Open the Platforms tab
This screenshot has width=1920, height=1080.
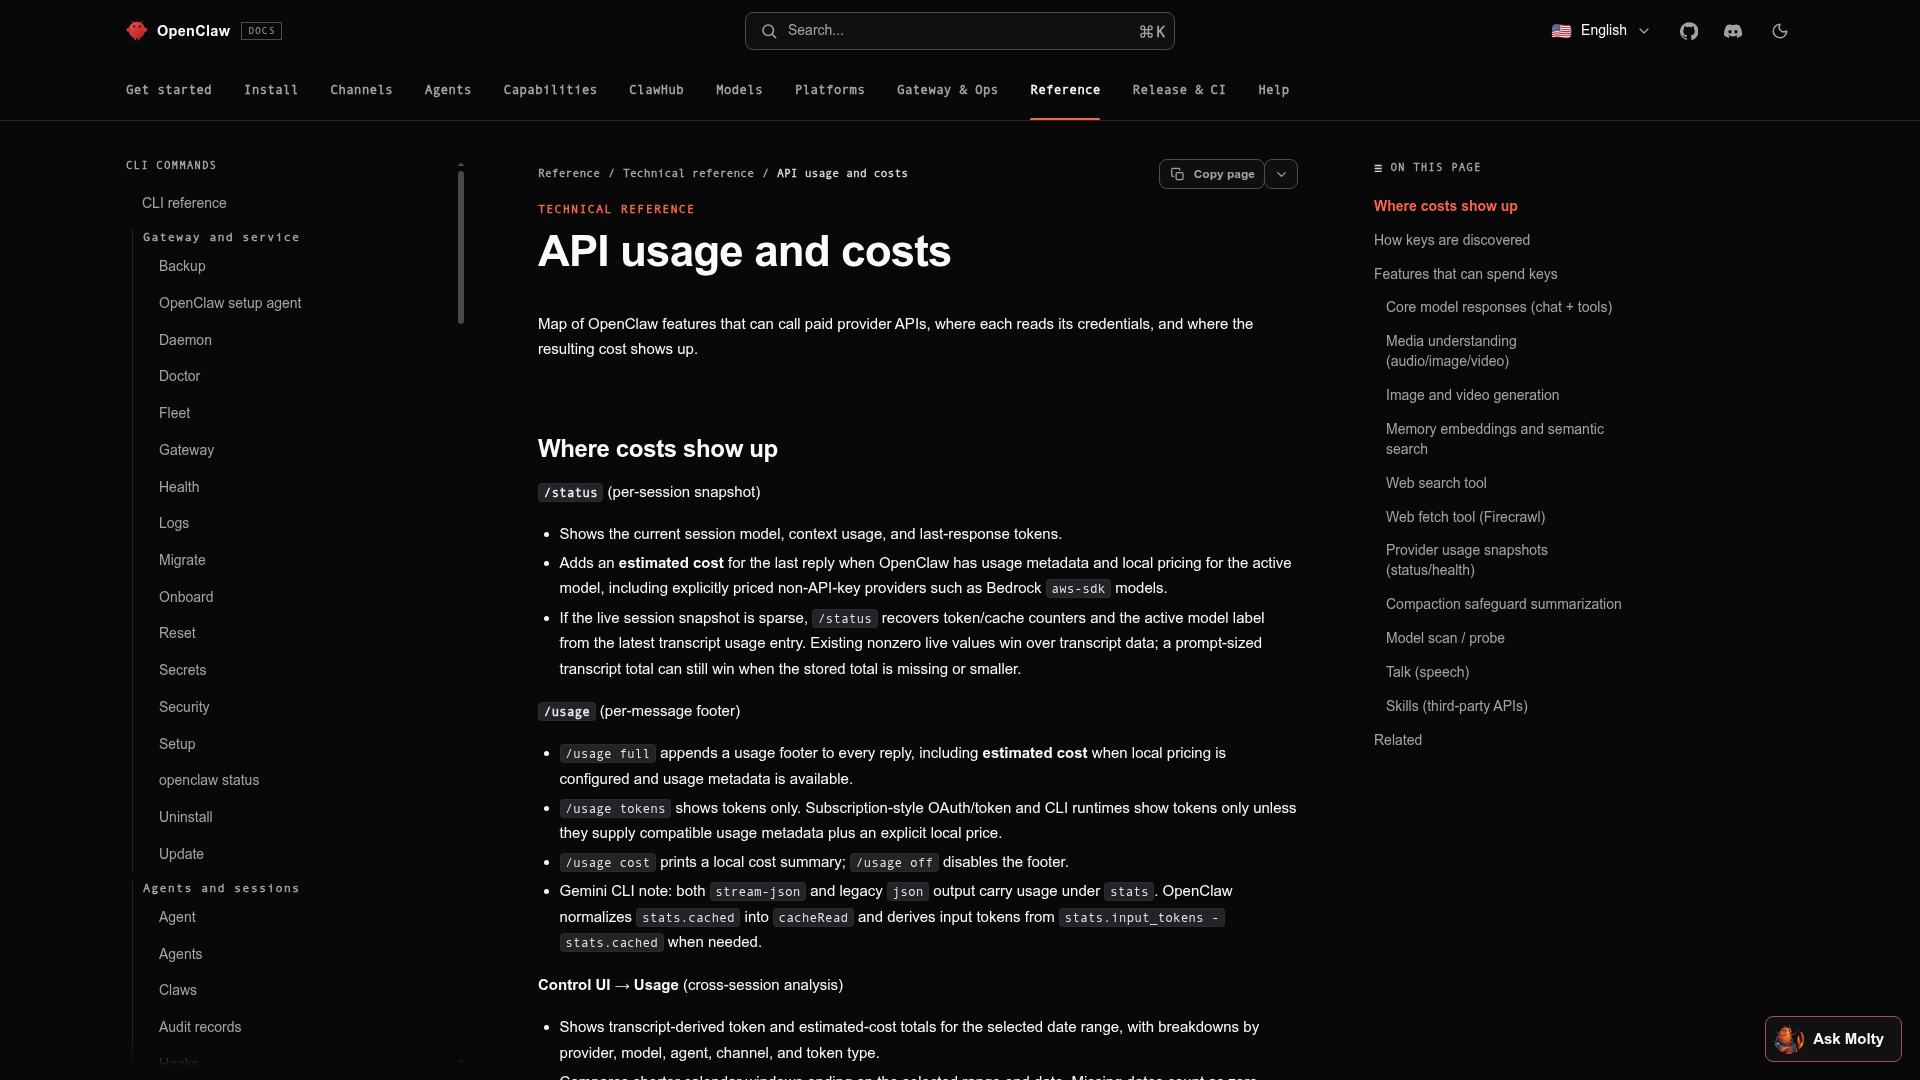click(830, 90)
